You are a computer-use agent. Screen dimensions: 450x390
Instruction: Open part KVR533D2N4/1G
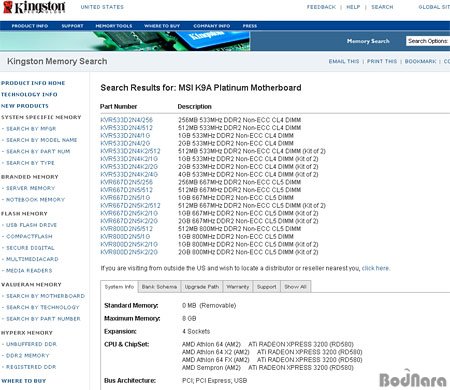125,135
